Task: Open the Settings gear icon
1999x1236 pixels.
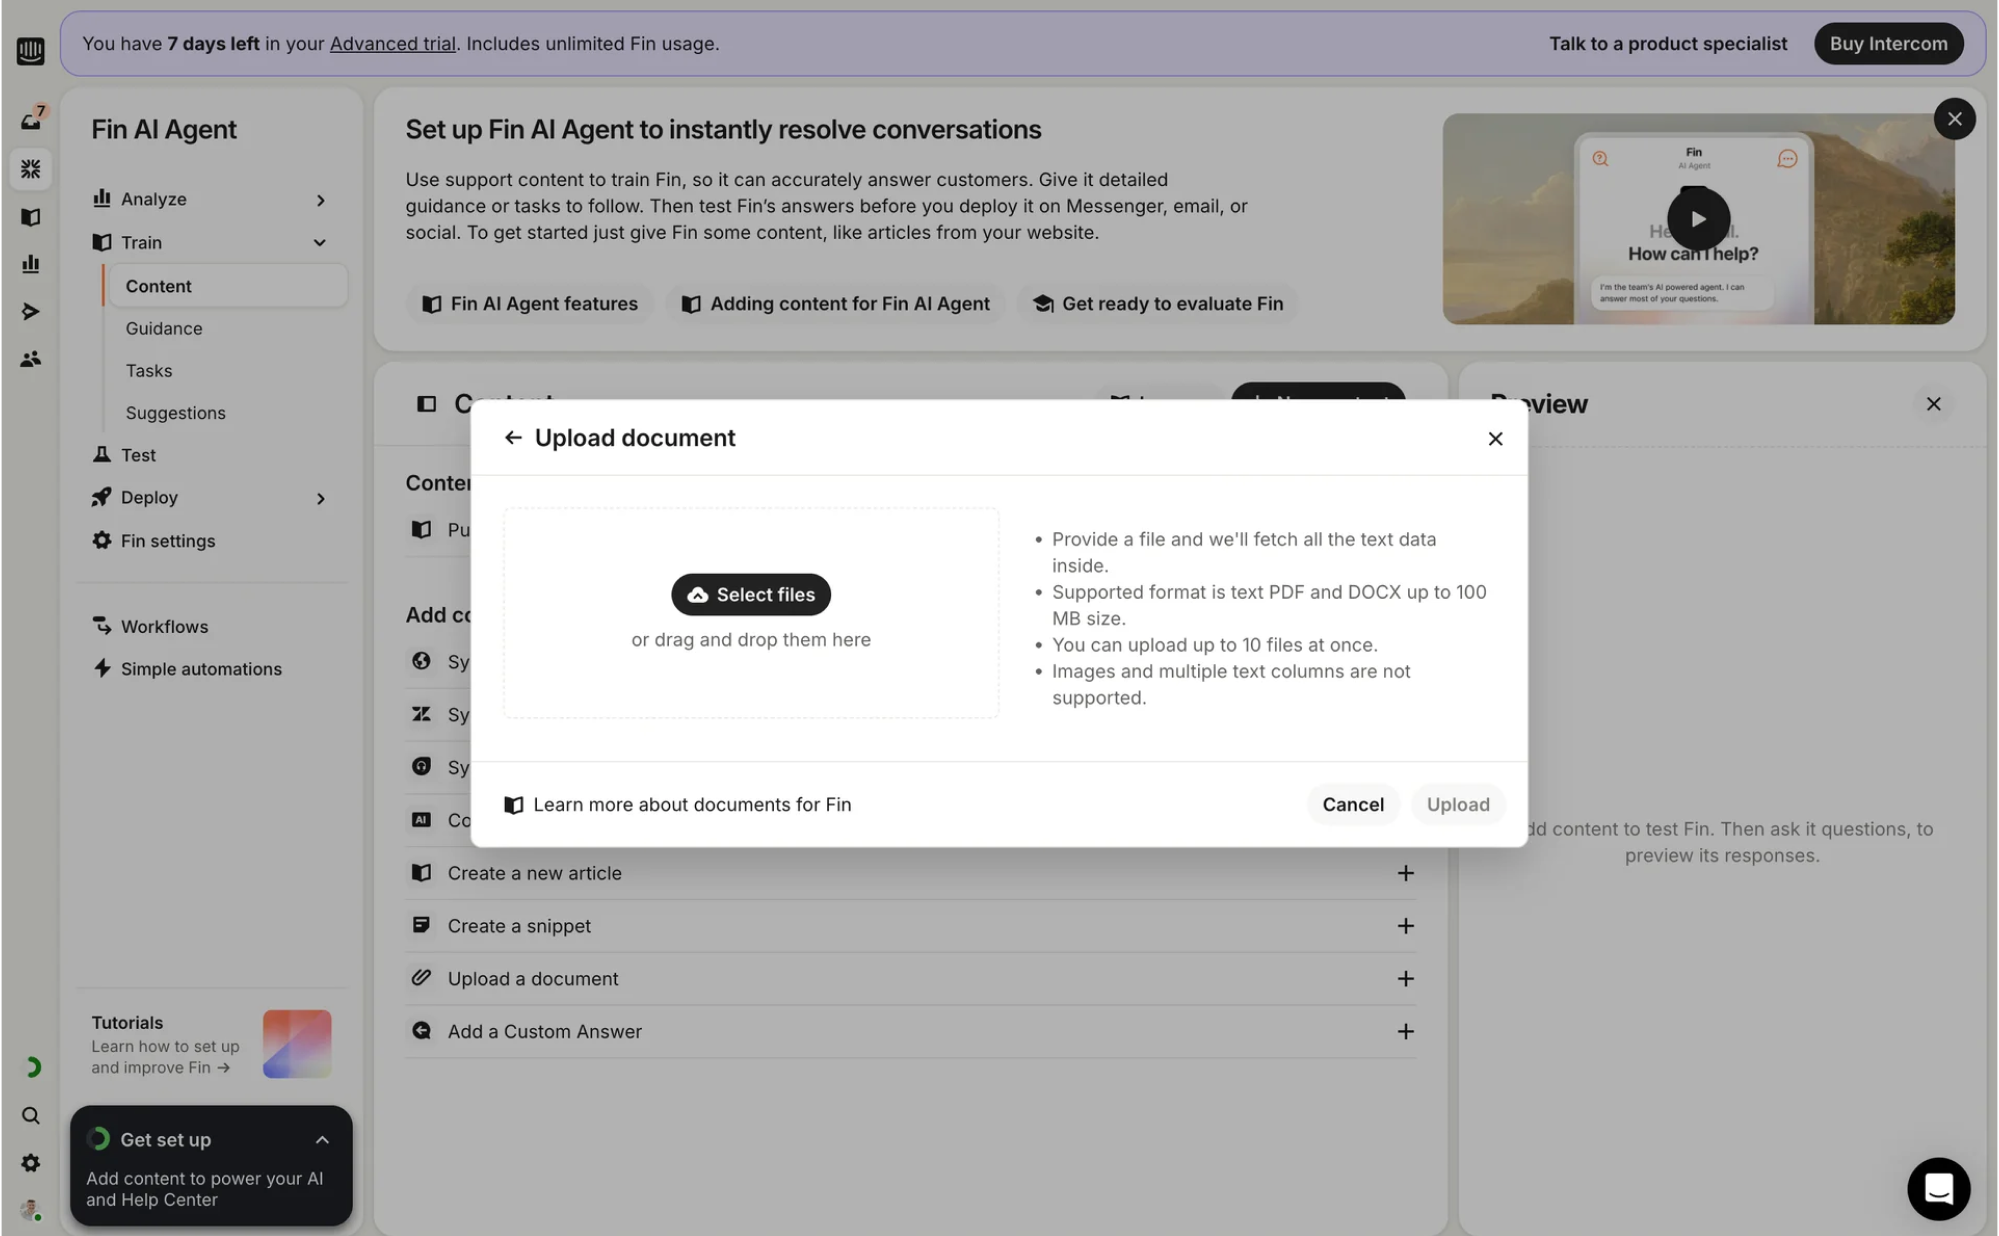Action: tap(30, 1163)
